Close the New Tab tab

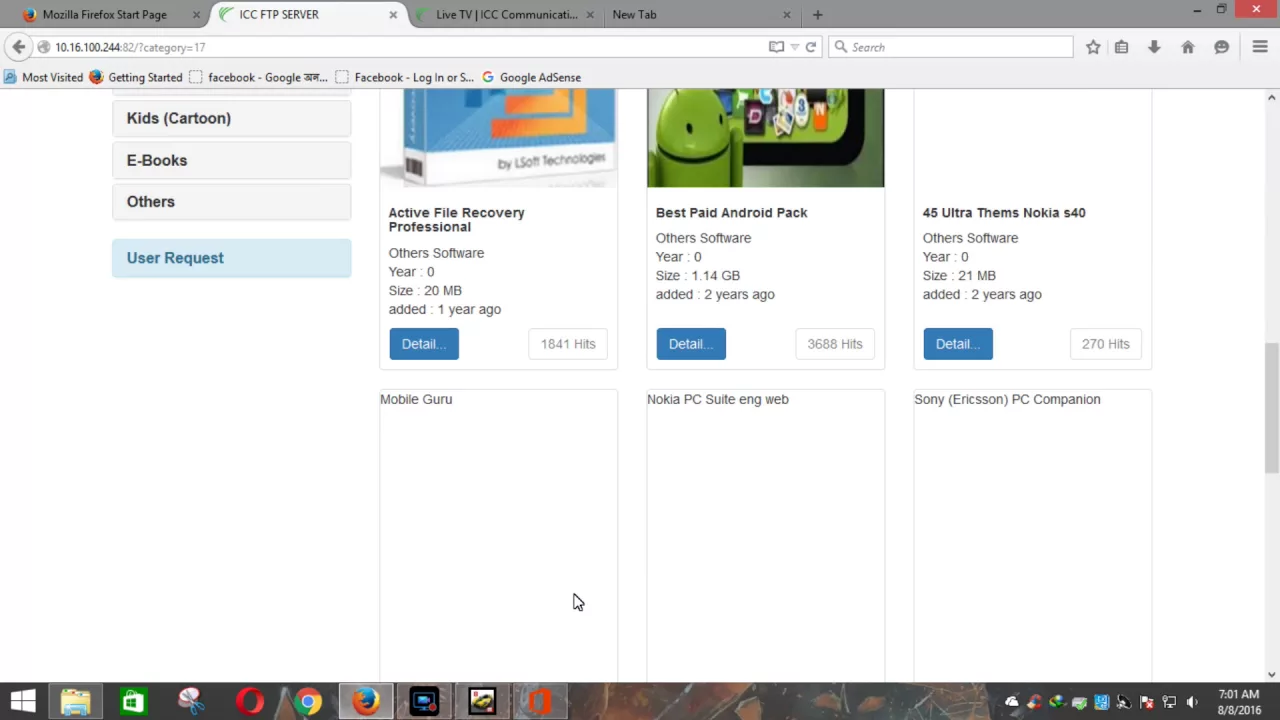point(786,15)
